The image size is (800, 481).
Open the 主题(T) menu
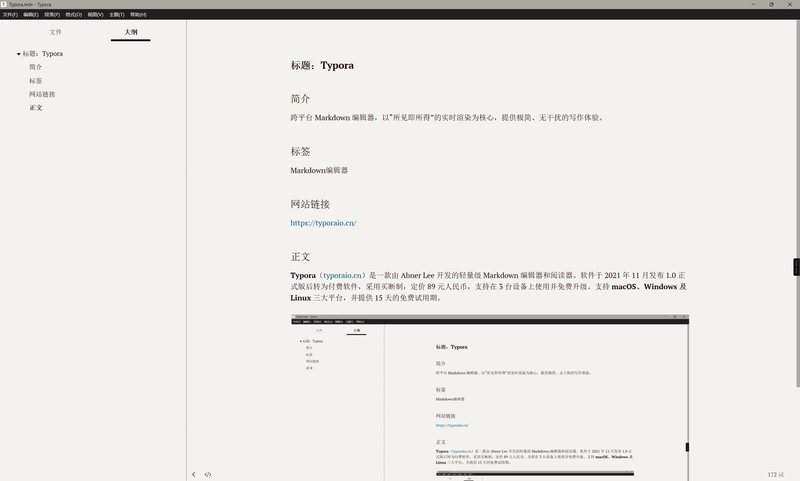click(x=117, y=14)
